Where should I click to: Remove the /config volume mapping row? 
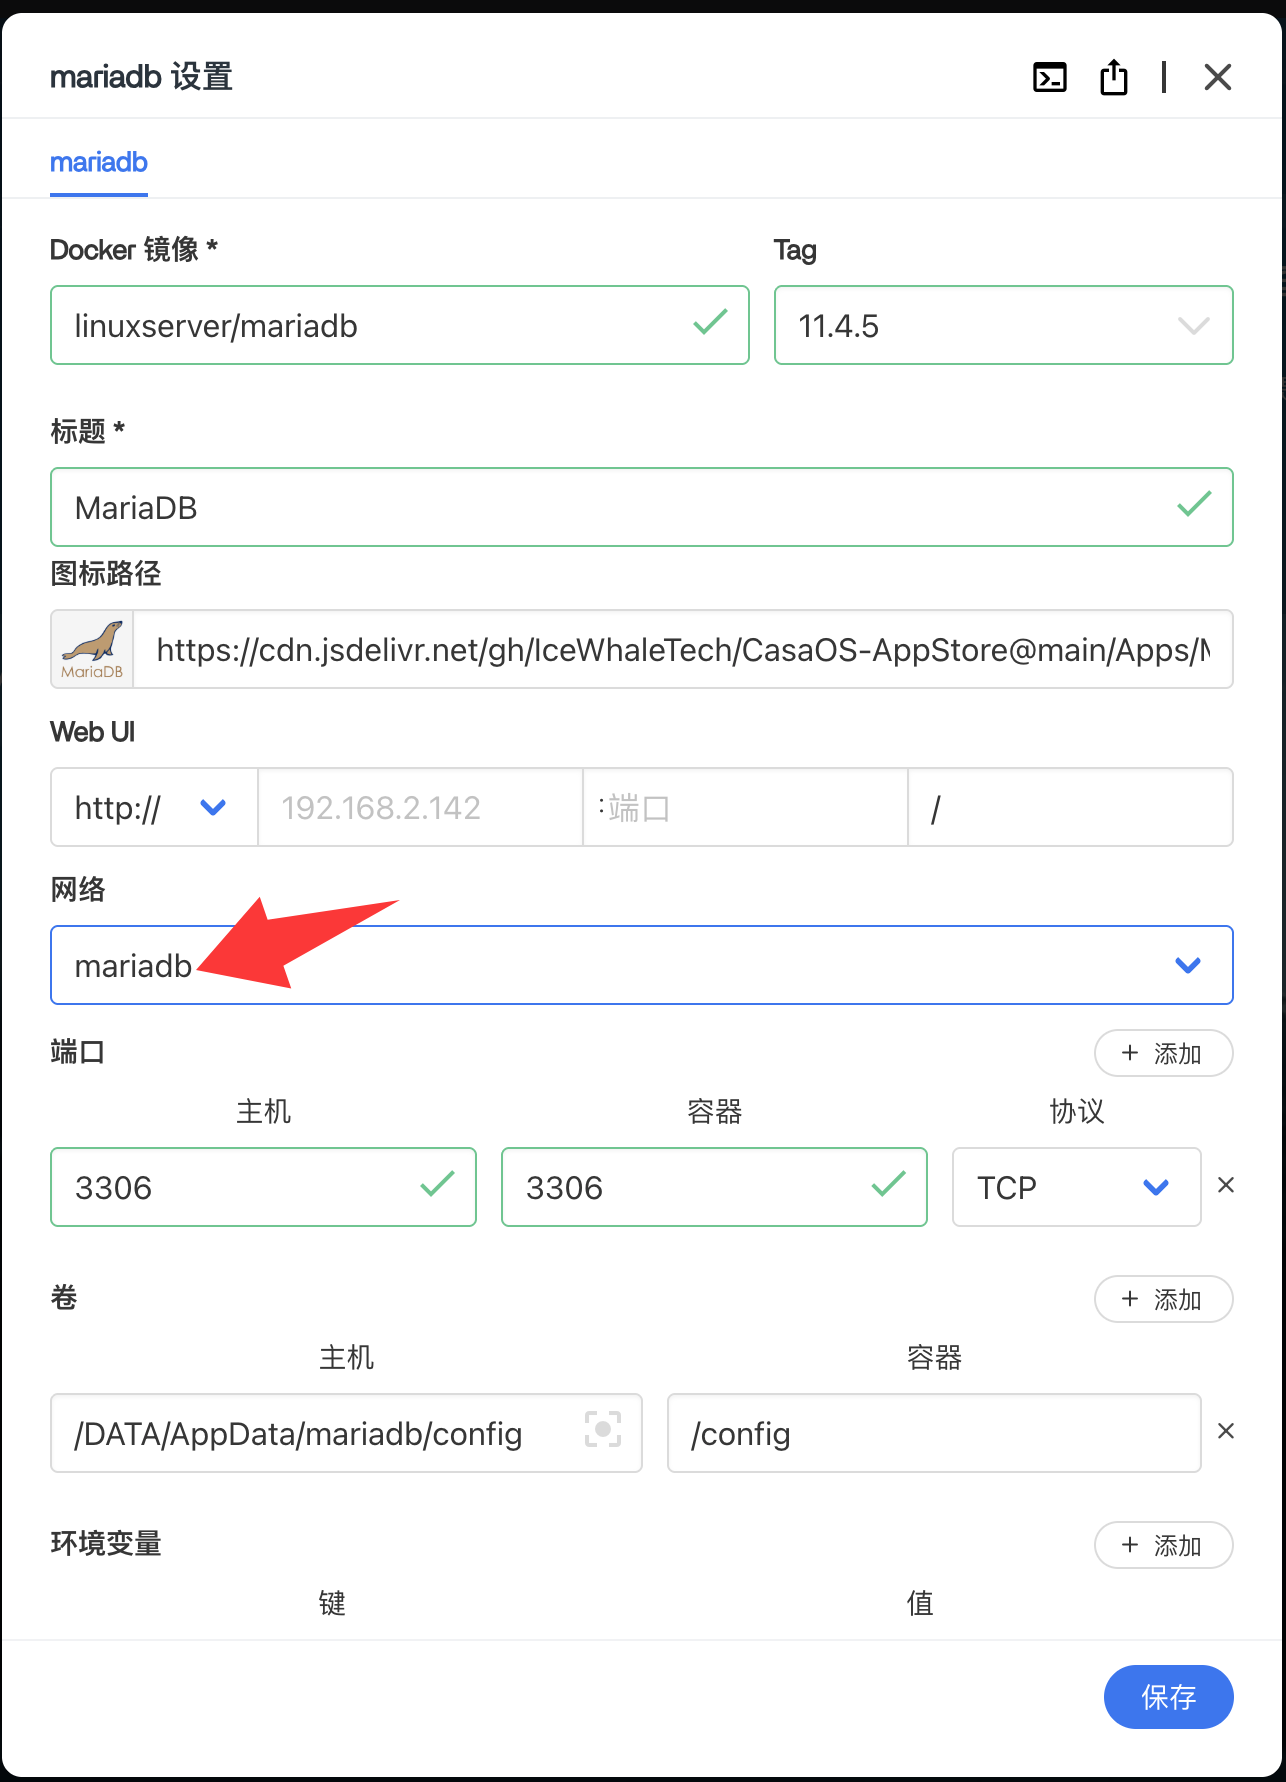pyautogui.click(x=1226, y=1432)
